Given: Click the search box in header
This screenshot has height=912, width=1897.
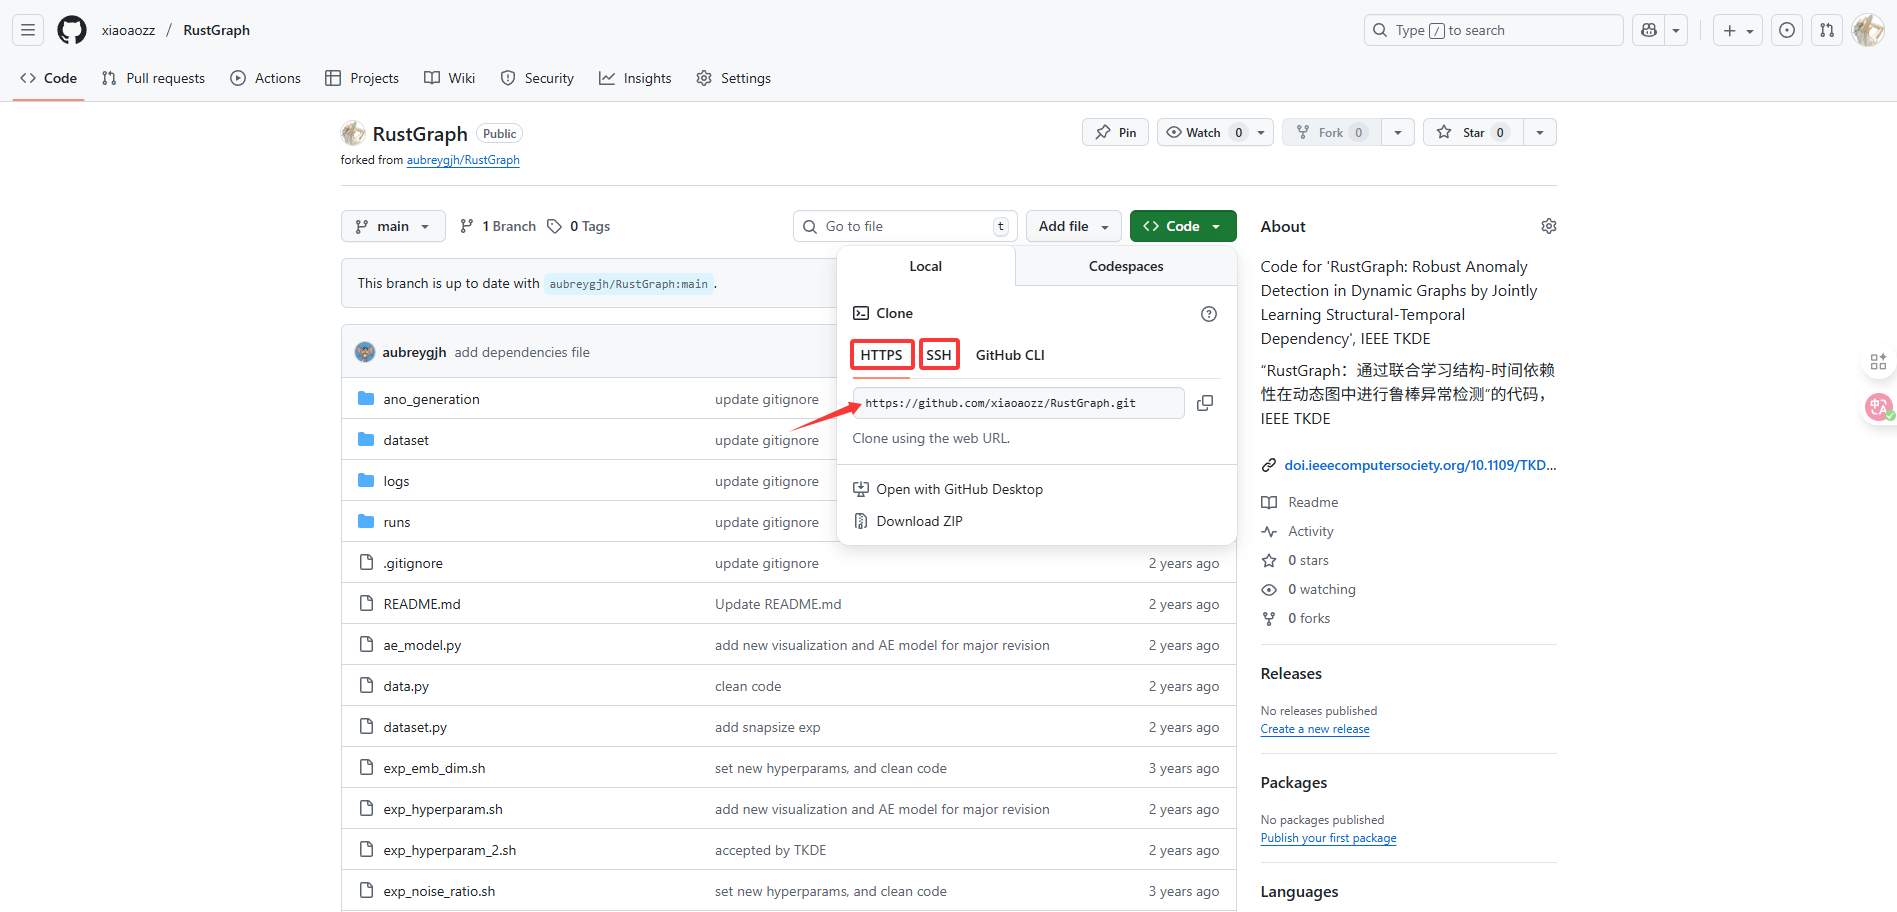Looking at the screenshot, I should click(1493, 30).
